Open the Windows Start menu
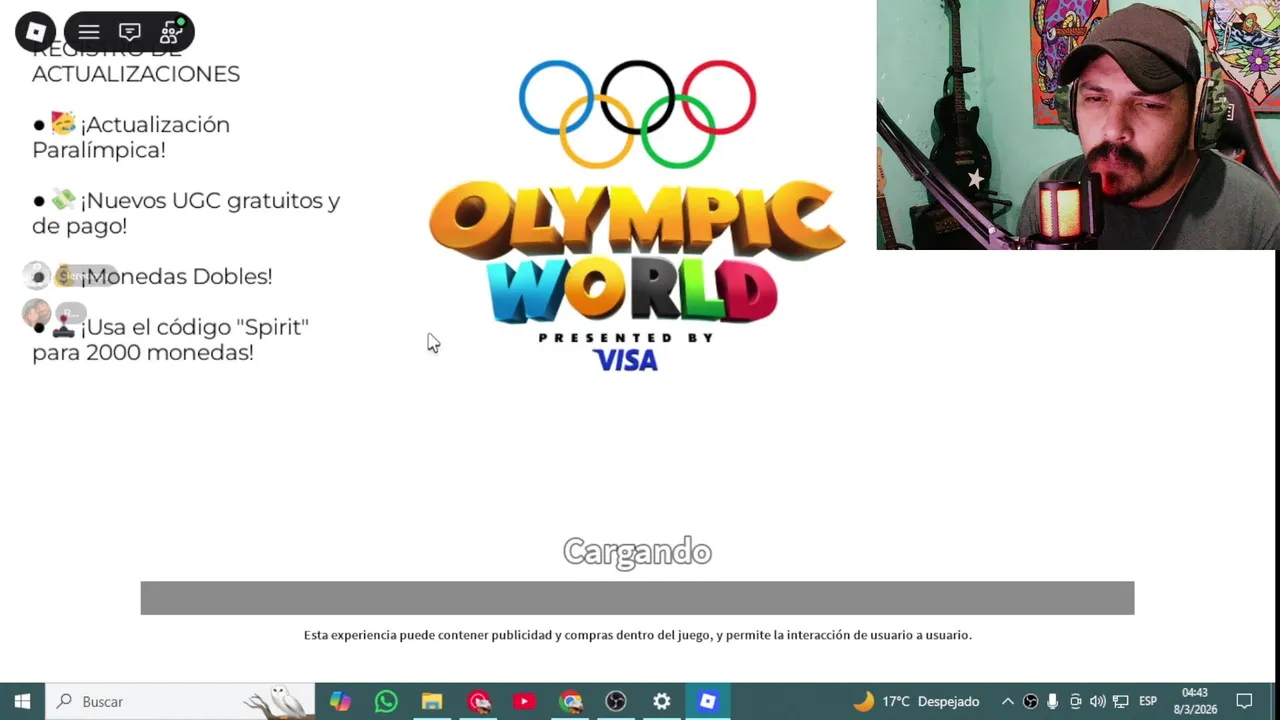 [22, 701]
